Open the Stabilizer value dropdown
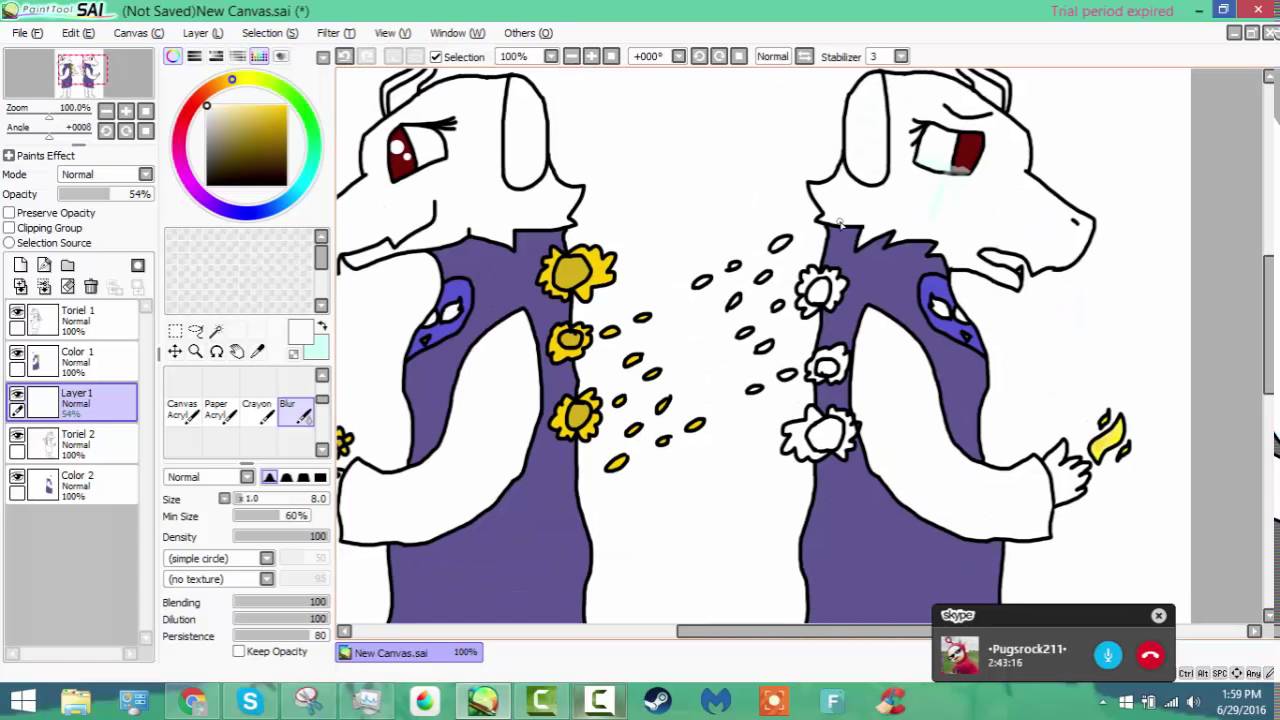1280x720 pixels. click(901, 56)
